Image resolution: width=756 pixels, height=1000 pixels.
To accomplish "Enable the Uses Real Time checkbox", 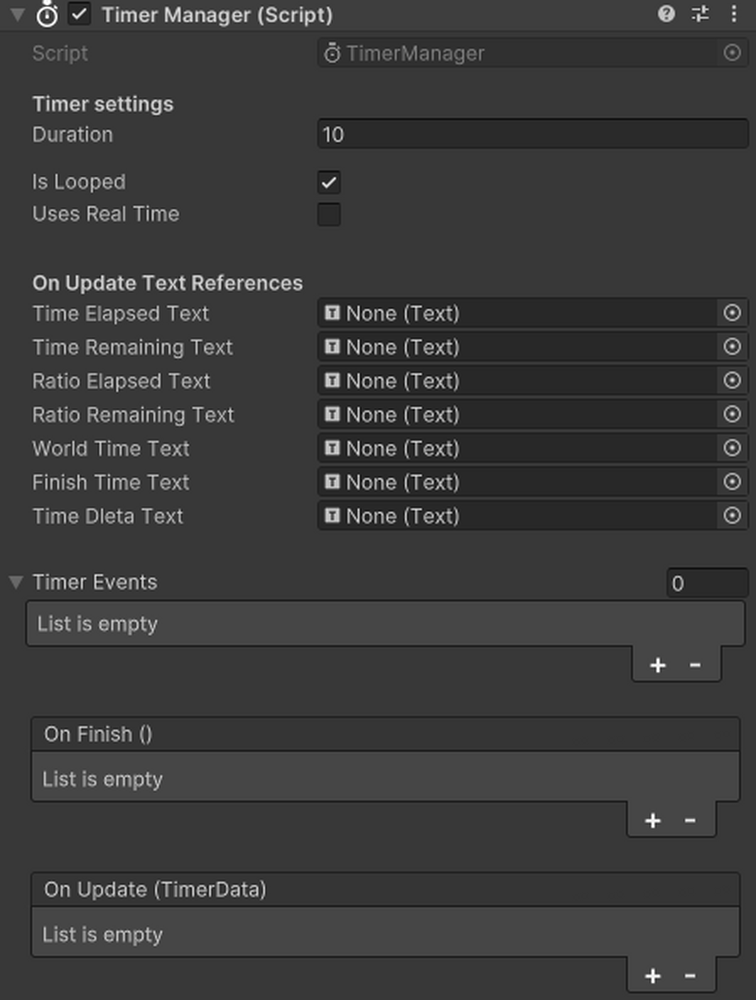I will point(329,214).
